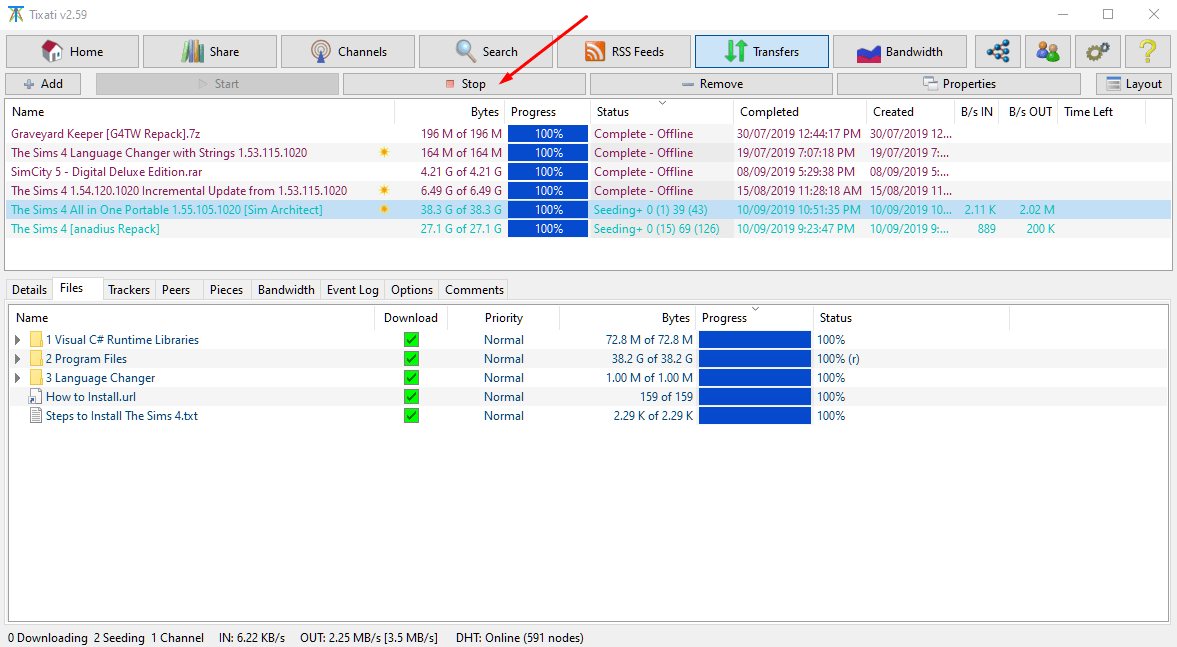The image size is (1177, 647).
Task: Click the OUT speed in status bar
Action: coord(369,638)
